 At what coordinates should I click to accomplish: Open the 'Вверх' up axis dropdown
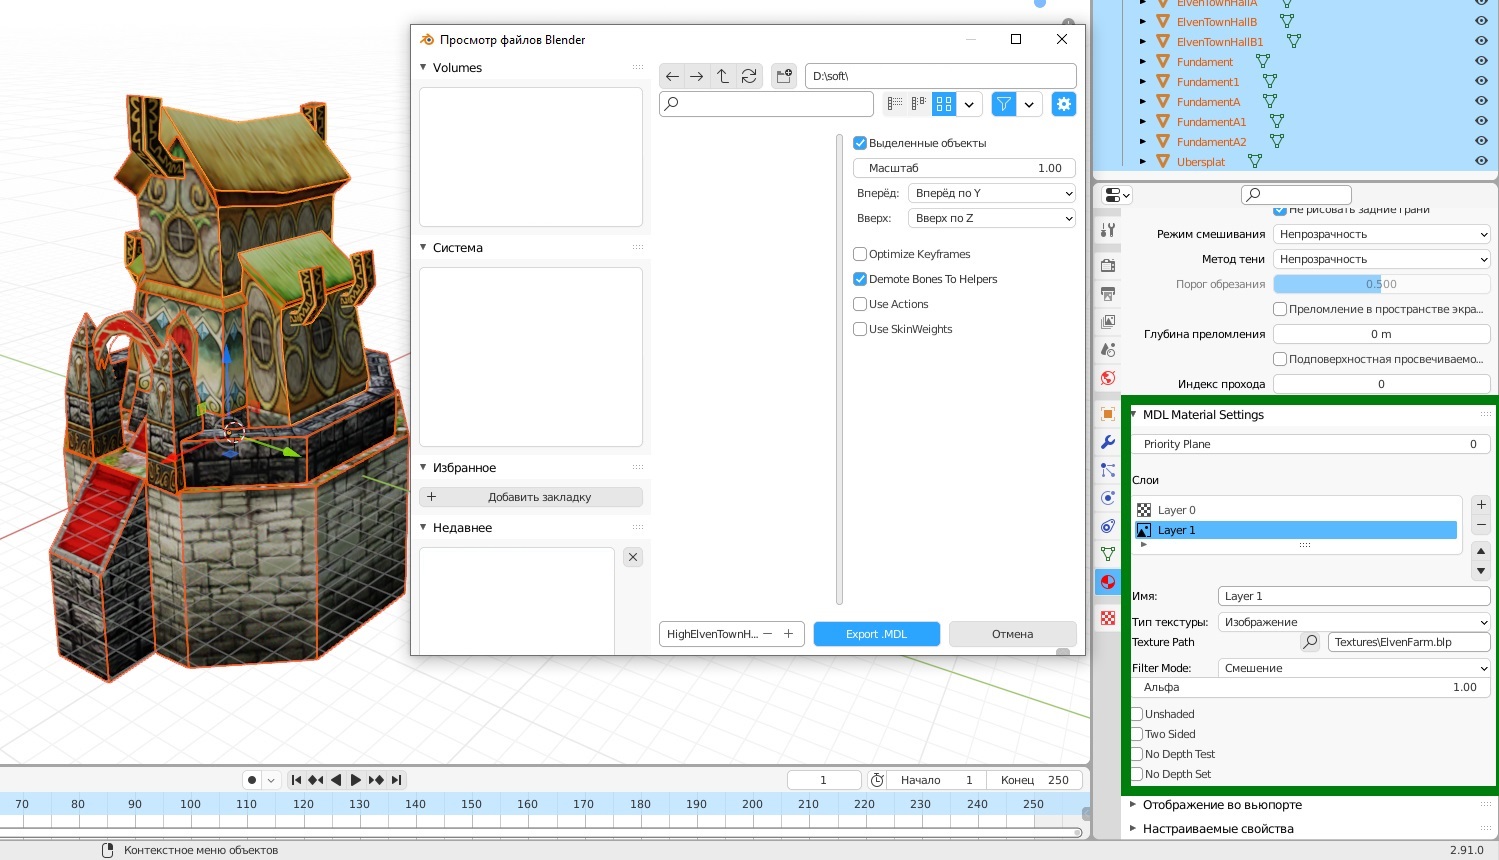[x=992, y=218]
